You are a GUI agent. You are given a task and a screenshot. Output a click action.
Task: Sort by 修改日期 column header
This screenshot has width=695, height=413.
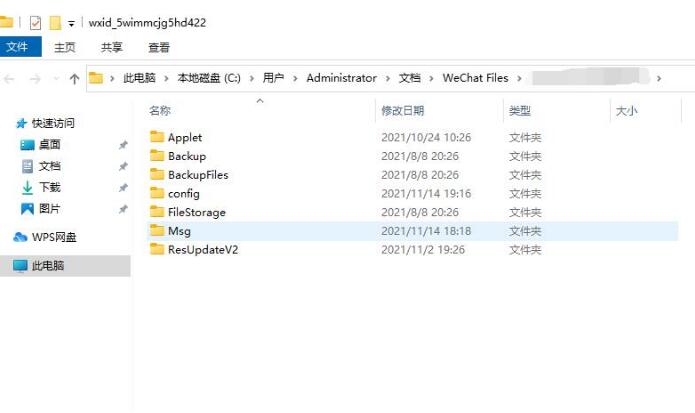[x=402, y=110]
